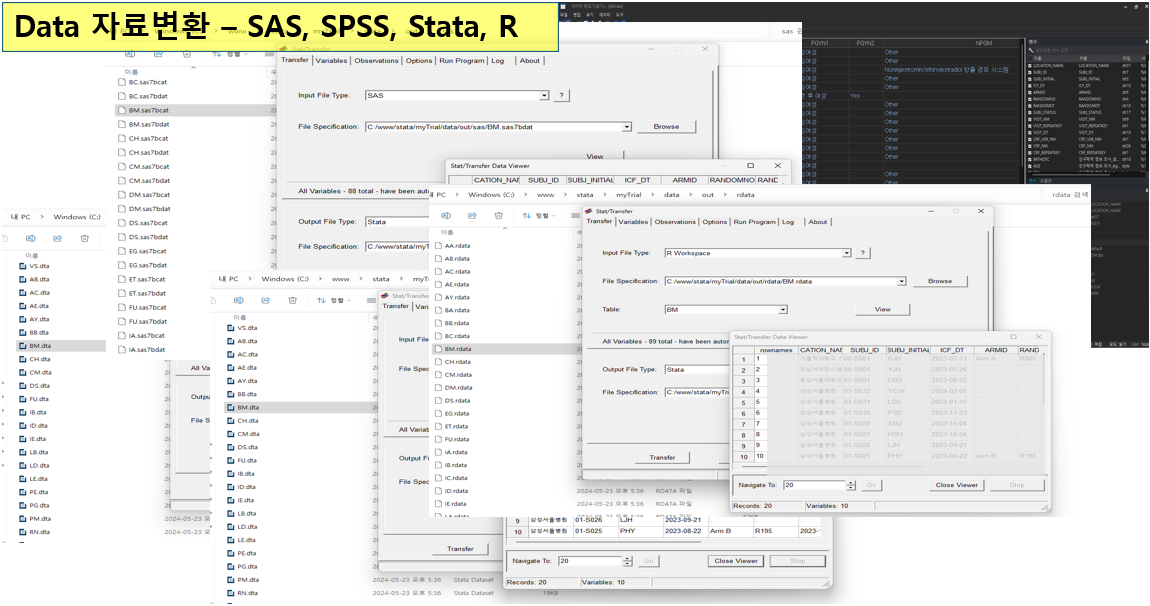Click the share icon in the lower-middle dta explorer toolbar

(x=265, y=300)
